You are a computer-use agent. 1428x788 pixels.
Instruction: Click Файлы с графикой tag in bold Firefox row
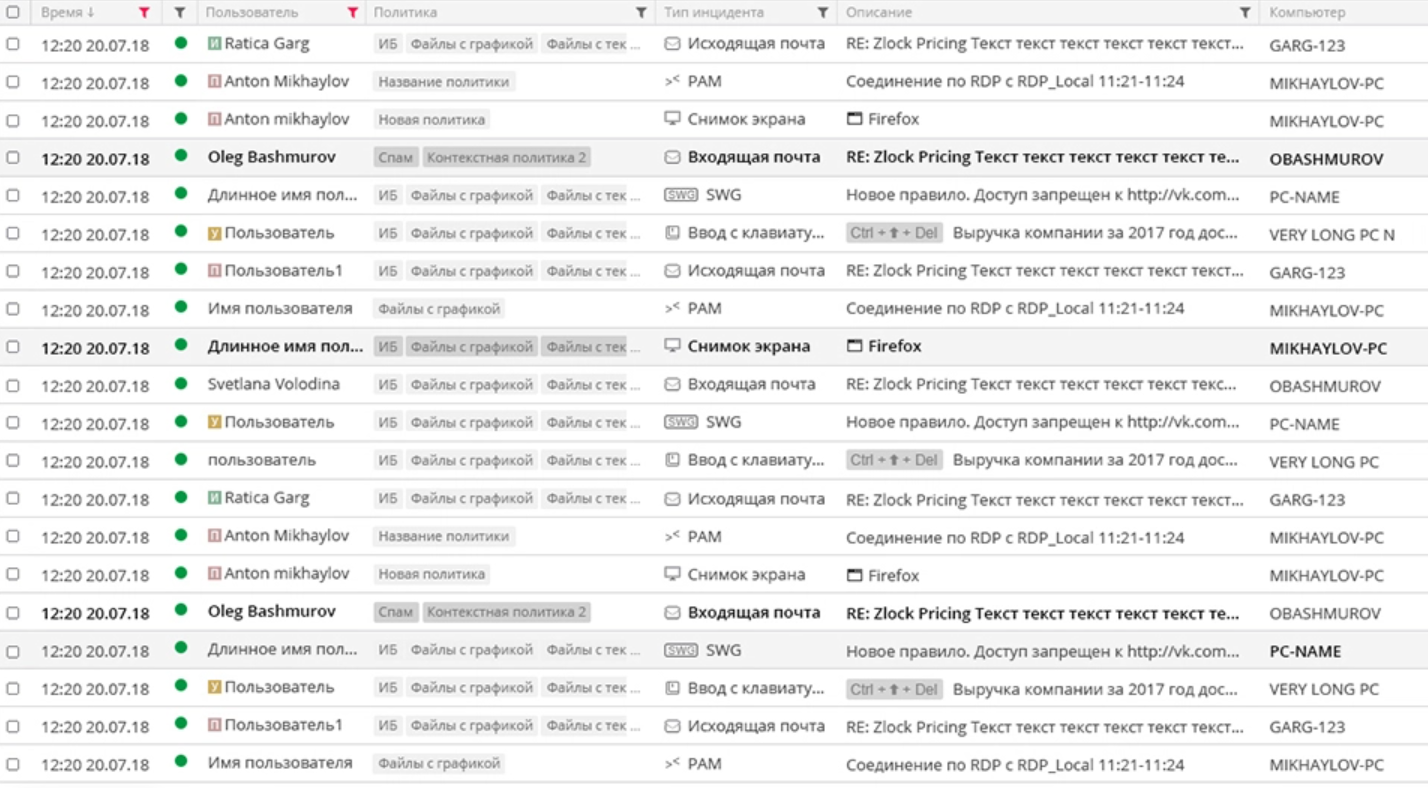point(471,347)
